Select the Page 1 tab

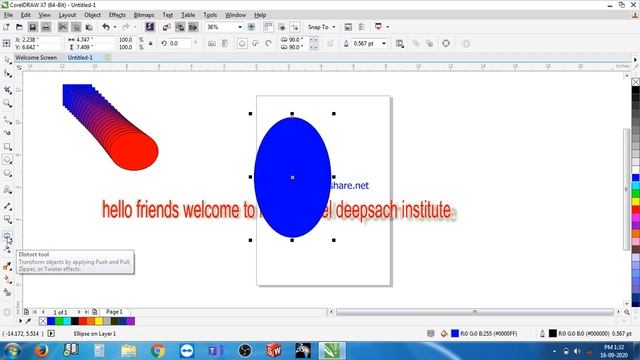[x=114, y=312]
